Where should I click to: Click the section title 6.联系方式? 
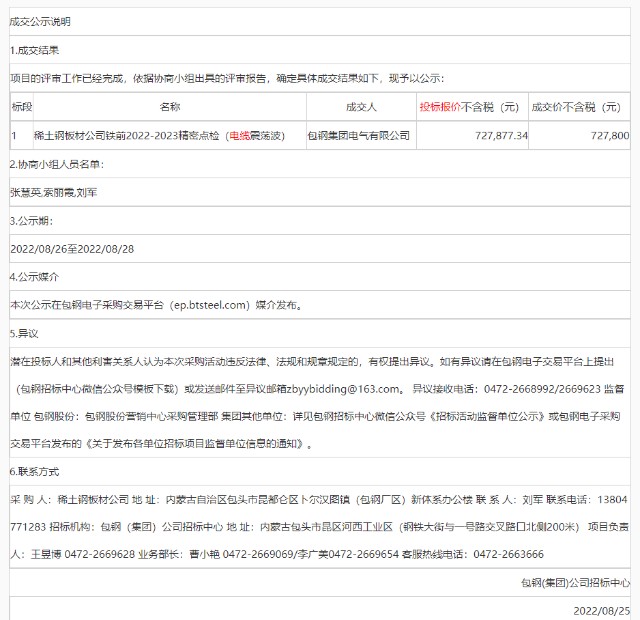(34, 472)
